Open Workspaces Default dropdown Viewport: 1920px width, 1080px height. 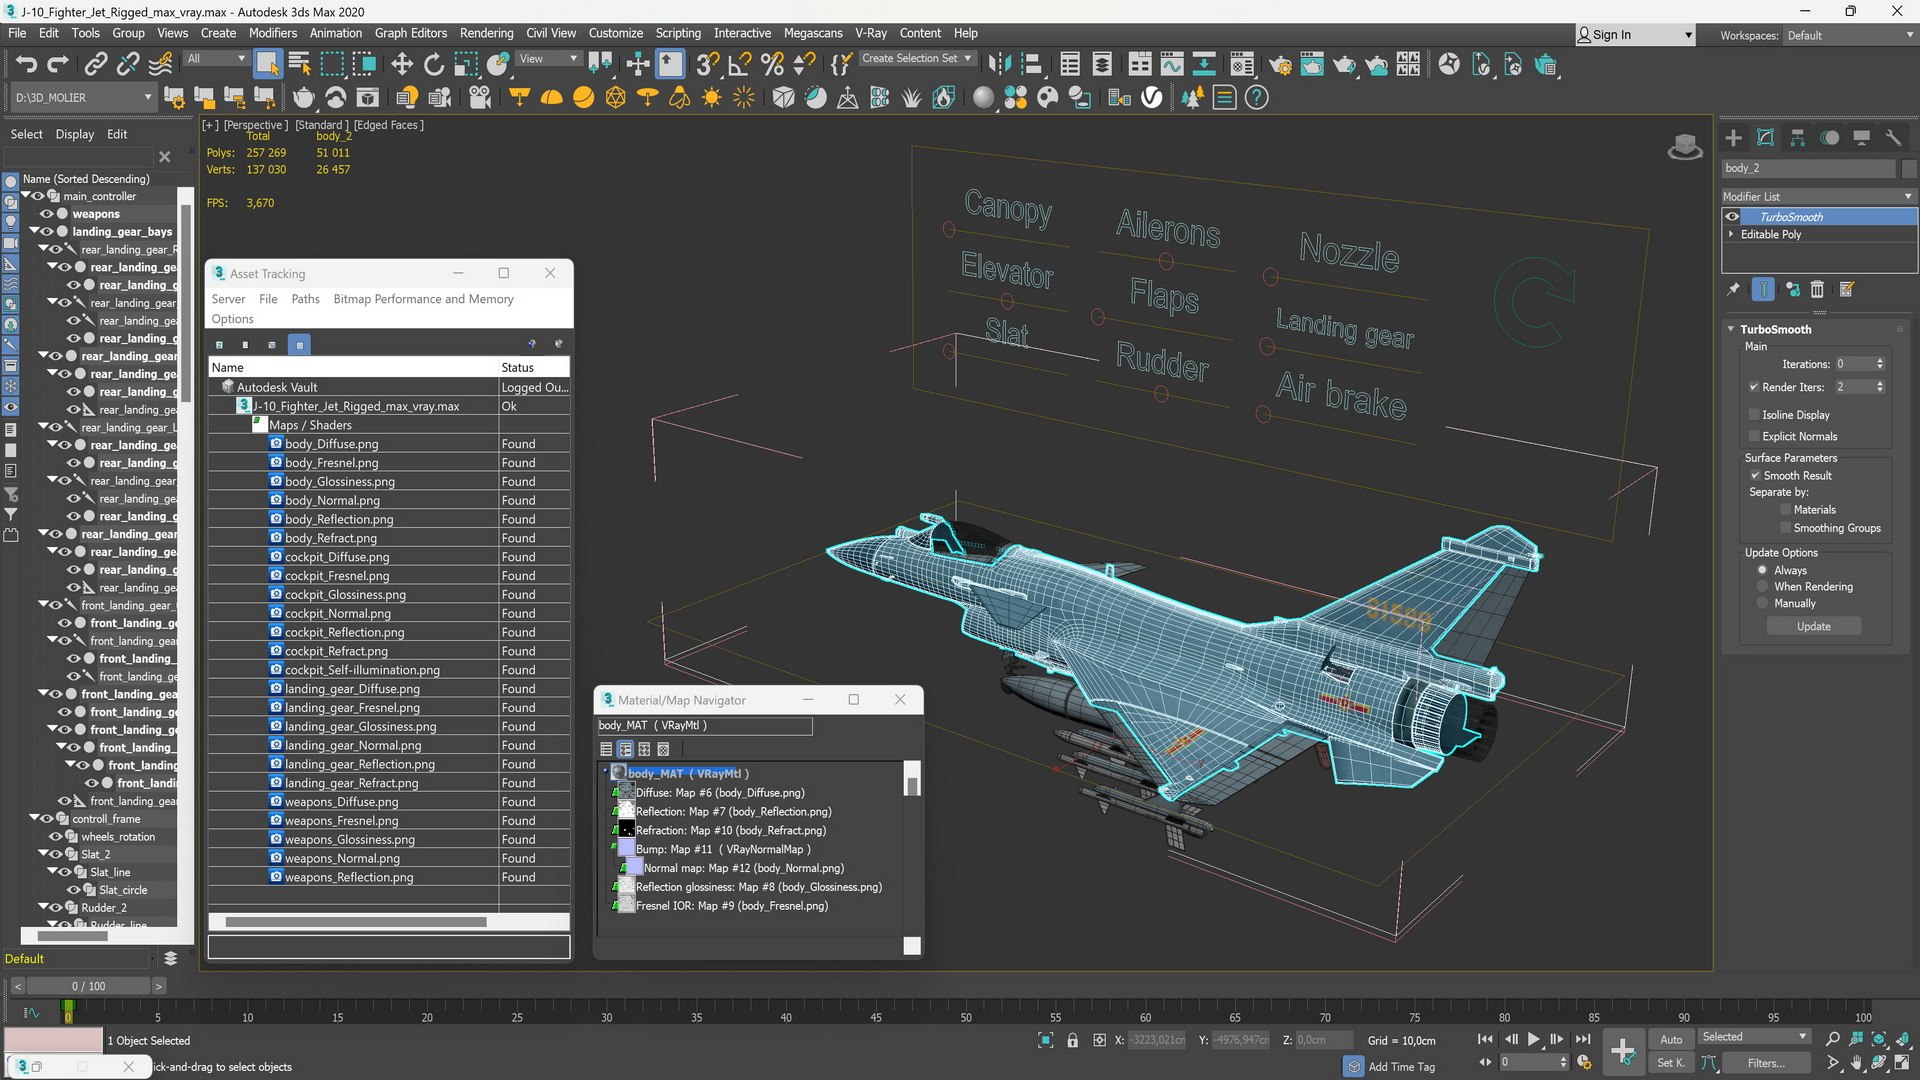pos(1850,35)
